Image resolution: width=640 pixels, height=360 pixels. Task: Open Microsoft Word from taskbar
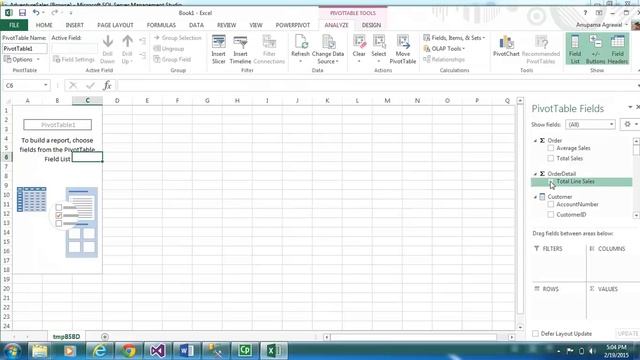click(x=186, y=351)
